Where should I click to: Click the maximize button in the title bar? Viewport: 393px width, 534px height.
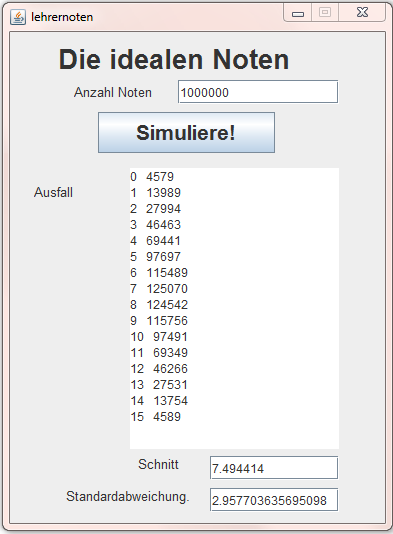(x=325, y=13)
